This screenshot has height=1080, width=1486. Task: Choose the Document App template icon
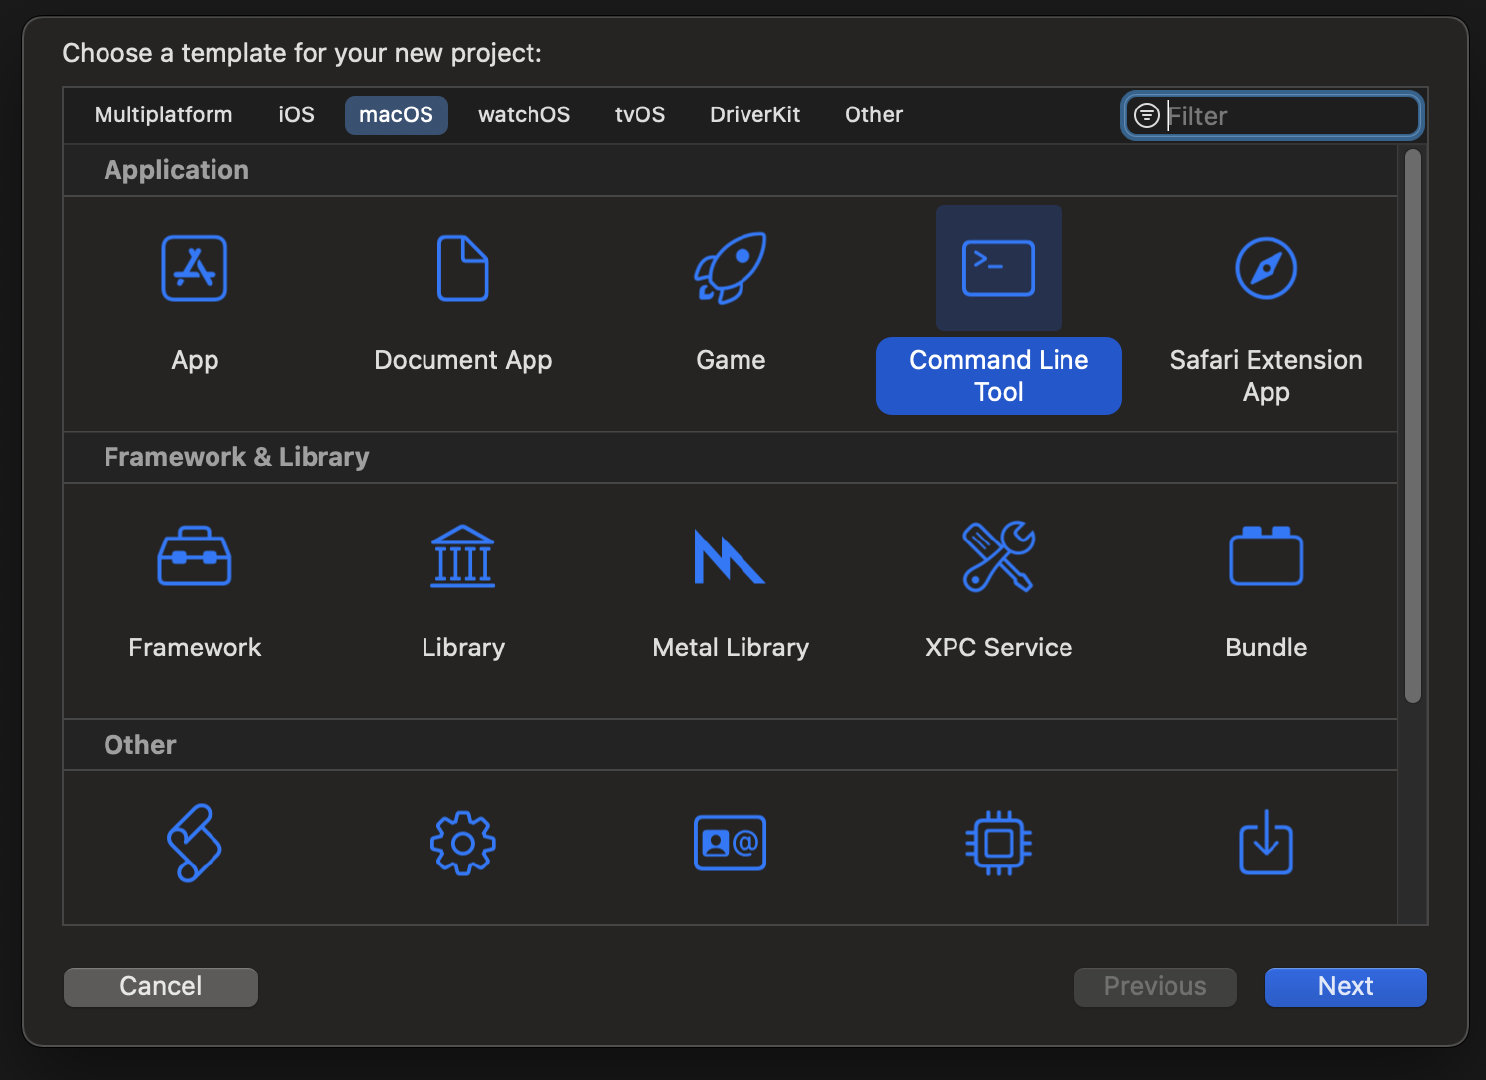tap(463, 268)
